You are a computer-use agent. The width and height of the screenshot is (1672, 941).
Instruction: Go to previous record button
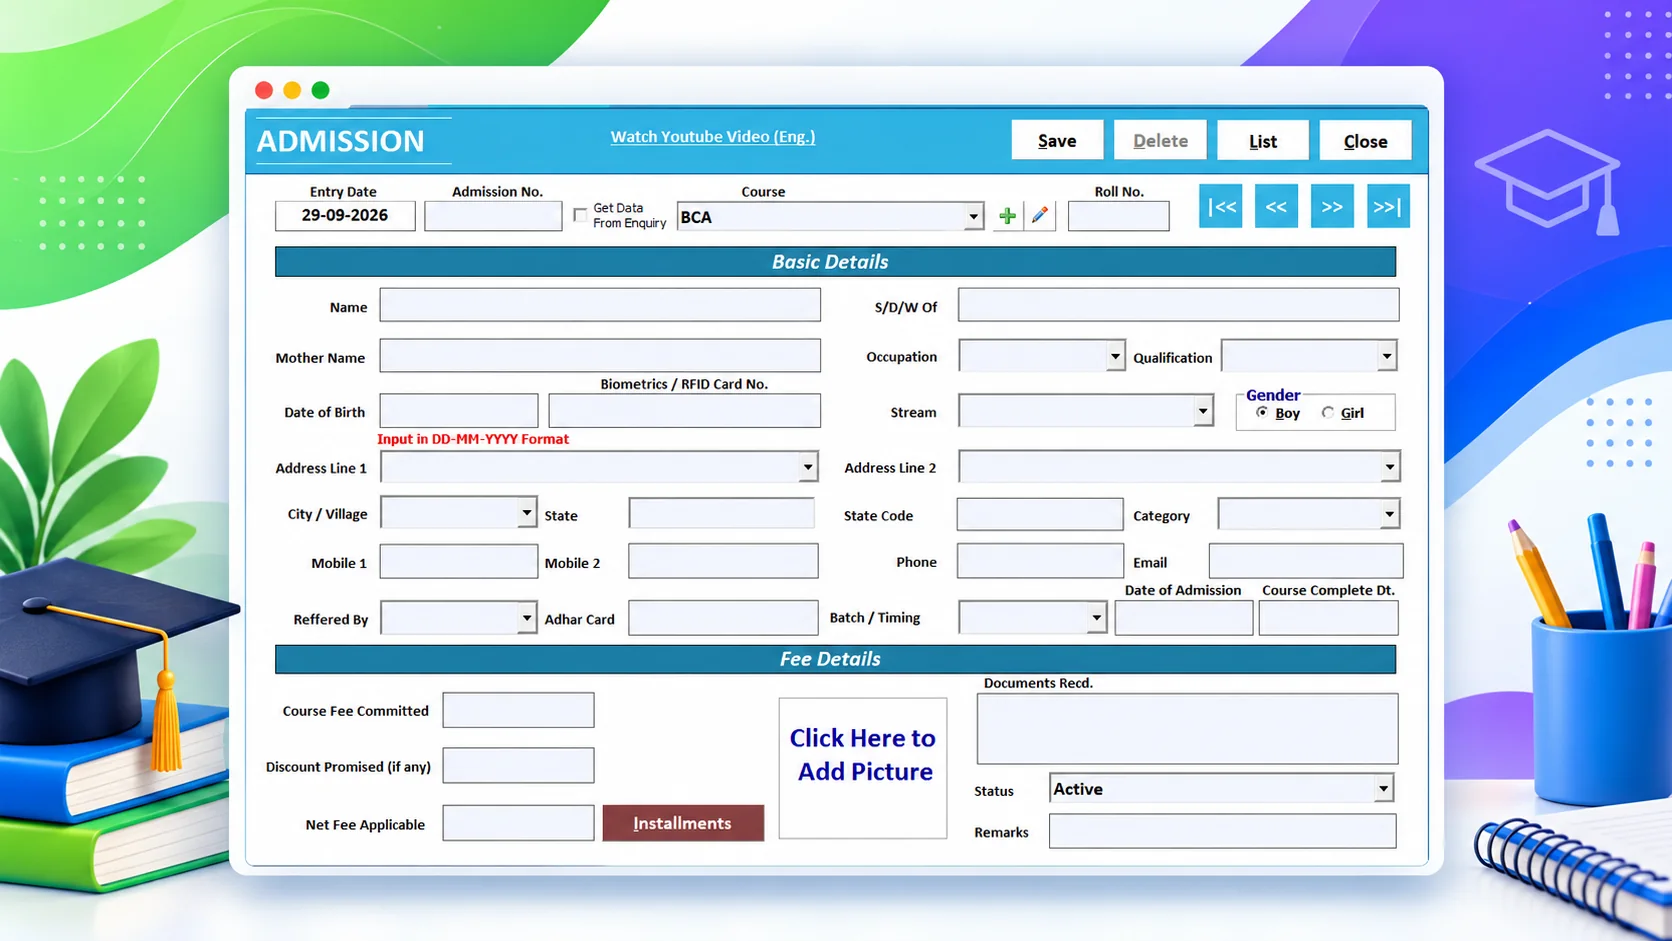(1276, 206)
